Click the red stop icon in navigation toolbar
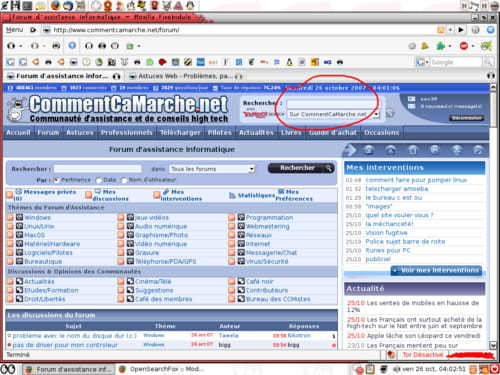 [464, 46]
